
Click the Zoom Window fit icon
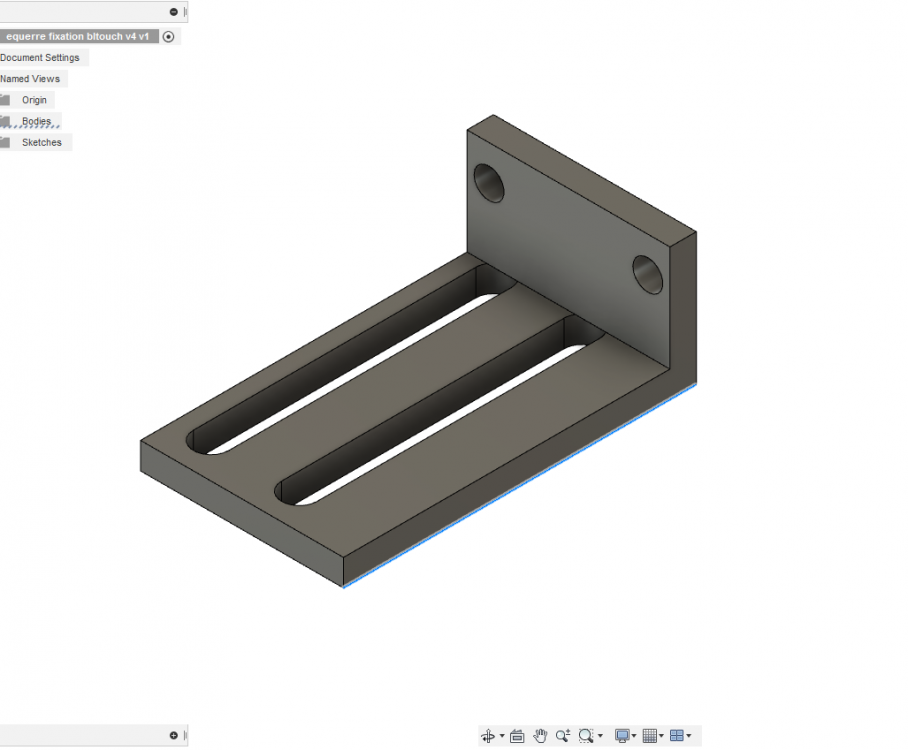tap(586, 736)
